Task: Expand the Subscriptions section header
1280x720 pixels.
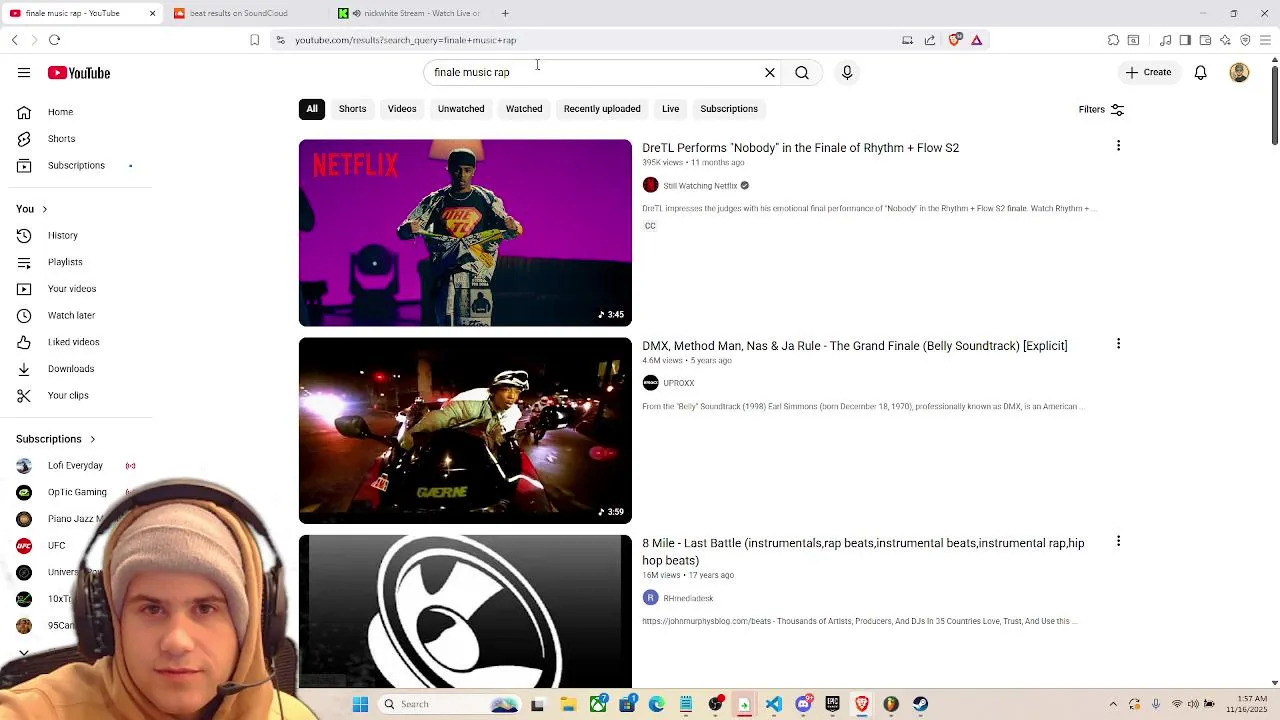Action: (56, 439)
